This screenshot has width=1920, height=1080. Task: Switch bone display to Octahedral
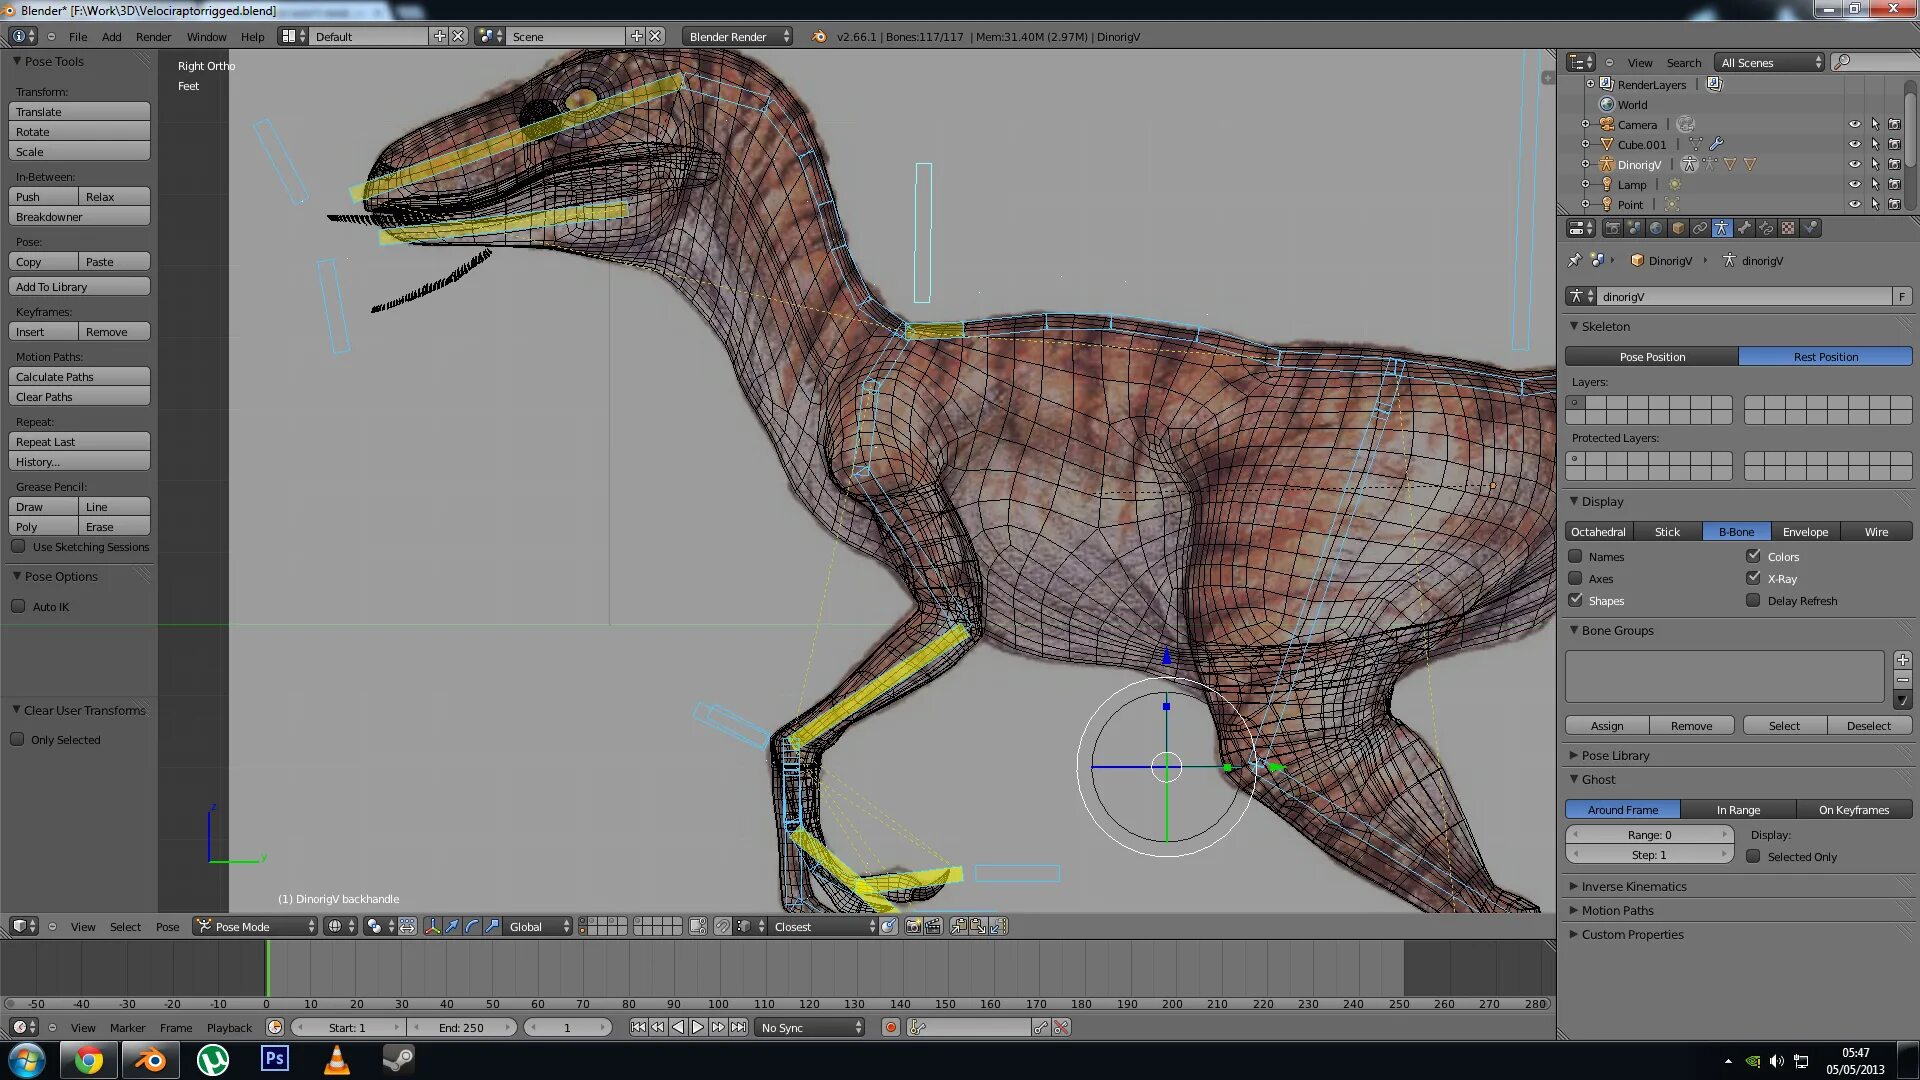1598,532
